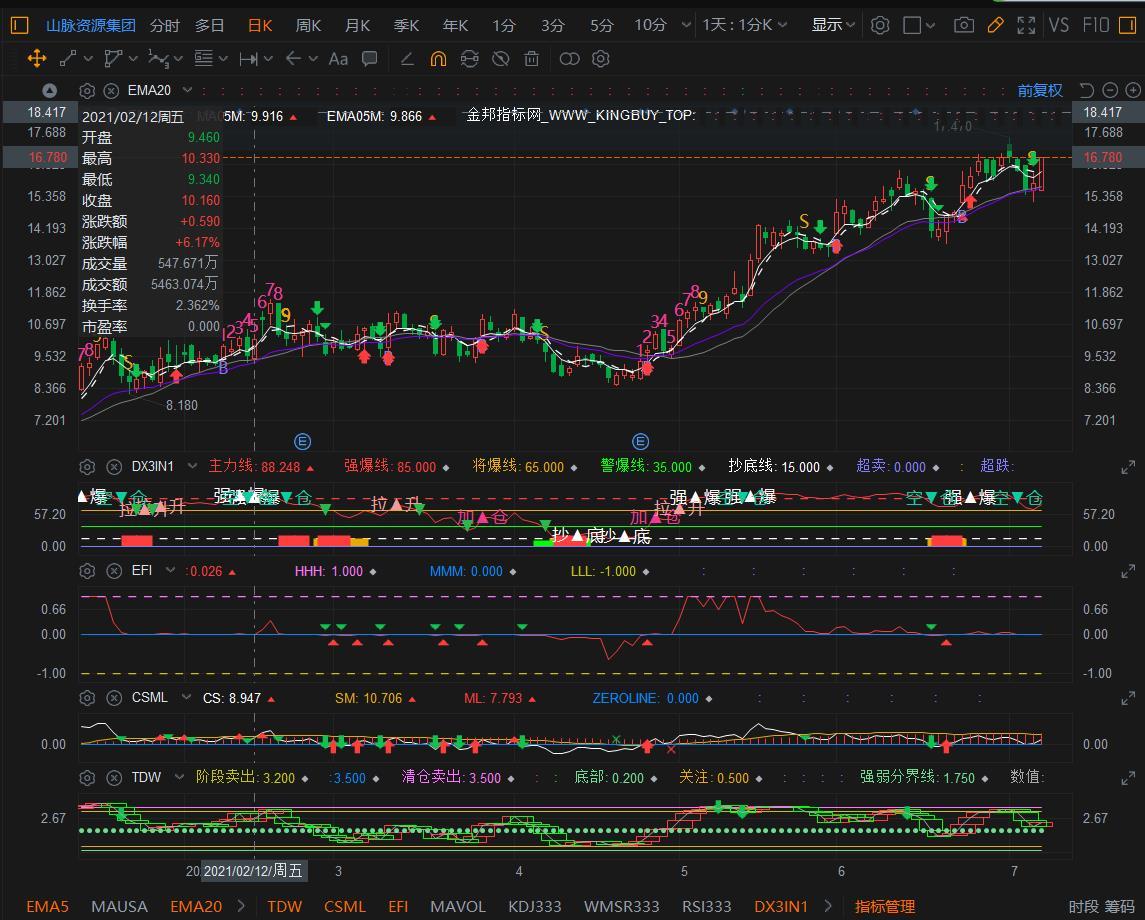Expand EMA20 indicator dropdown
1145x920 pixels.
tap(188, 90)
